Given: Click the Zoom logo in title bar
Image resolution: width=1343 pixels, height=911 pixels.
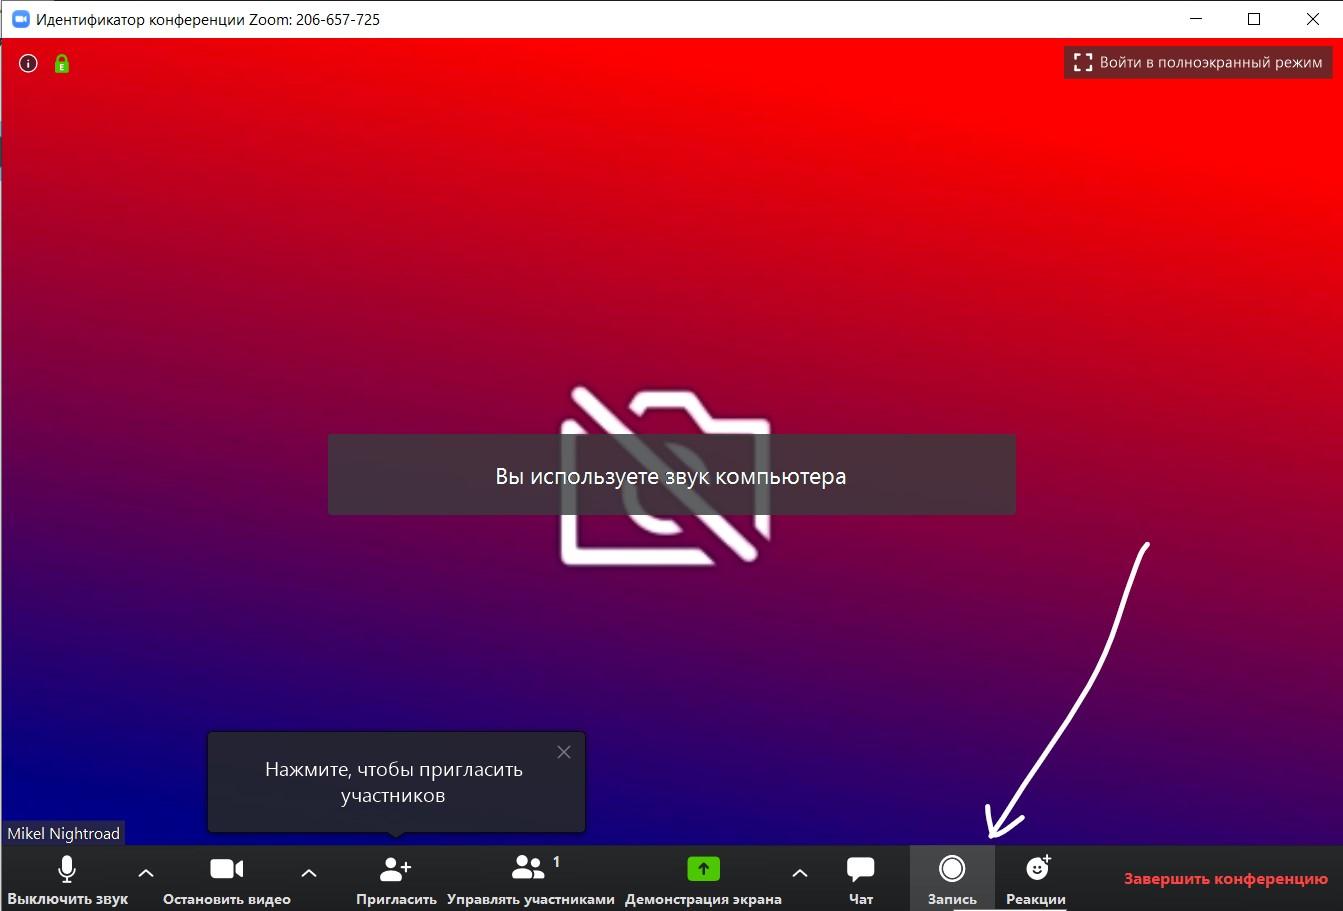Looking at the screenshot, I should [20, 19].
